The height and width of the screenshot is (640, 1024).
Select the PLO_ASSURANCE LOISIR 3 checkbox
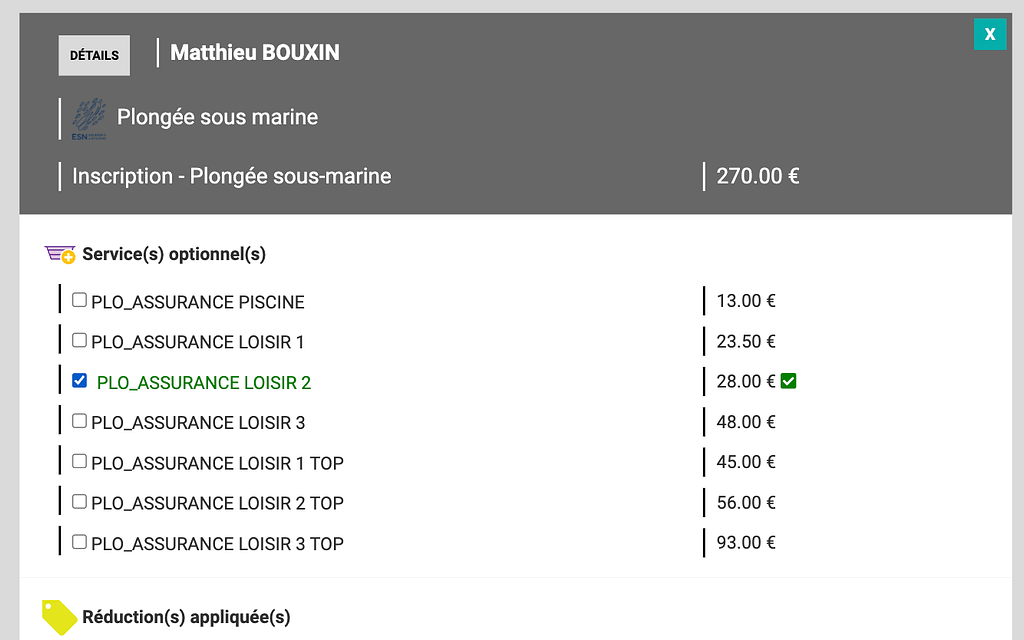coord(80,421)
